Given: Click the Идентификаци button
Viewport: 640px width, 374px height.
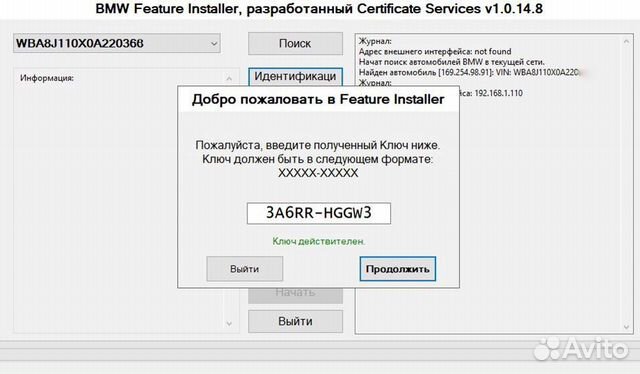Looking at the screenshot, I should [x=295, y=76].
